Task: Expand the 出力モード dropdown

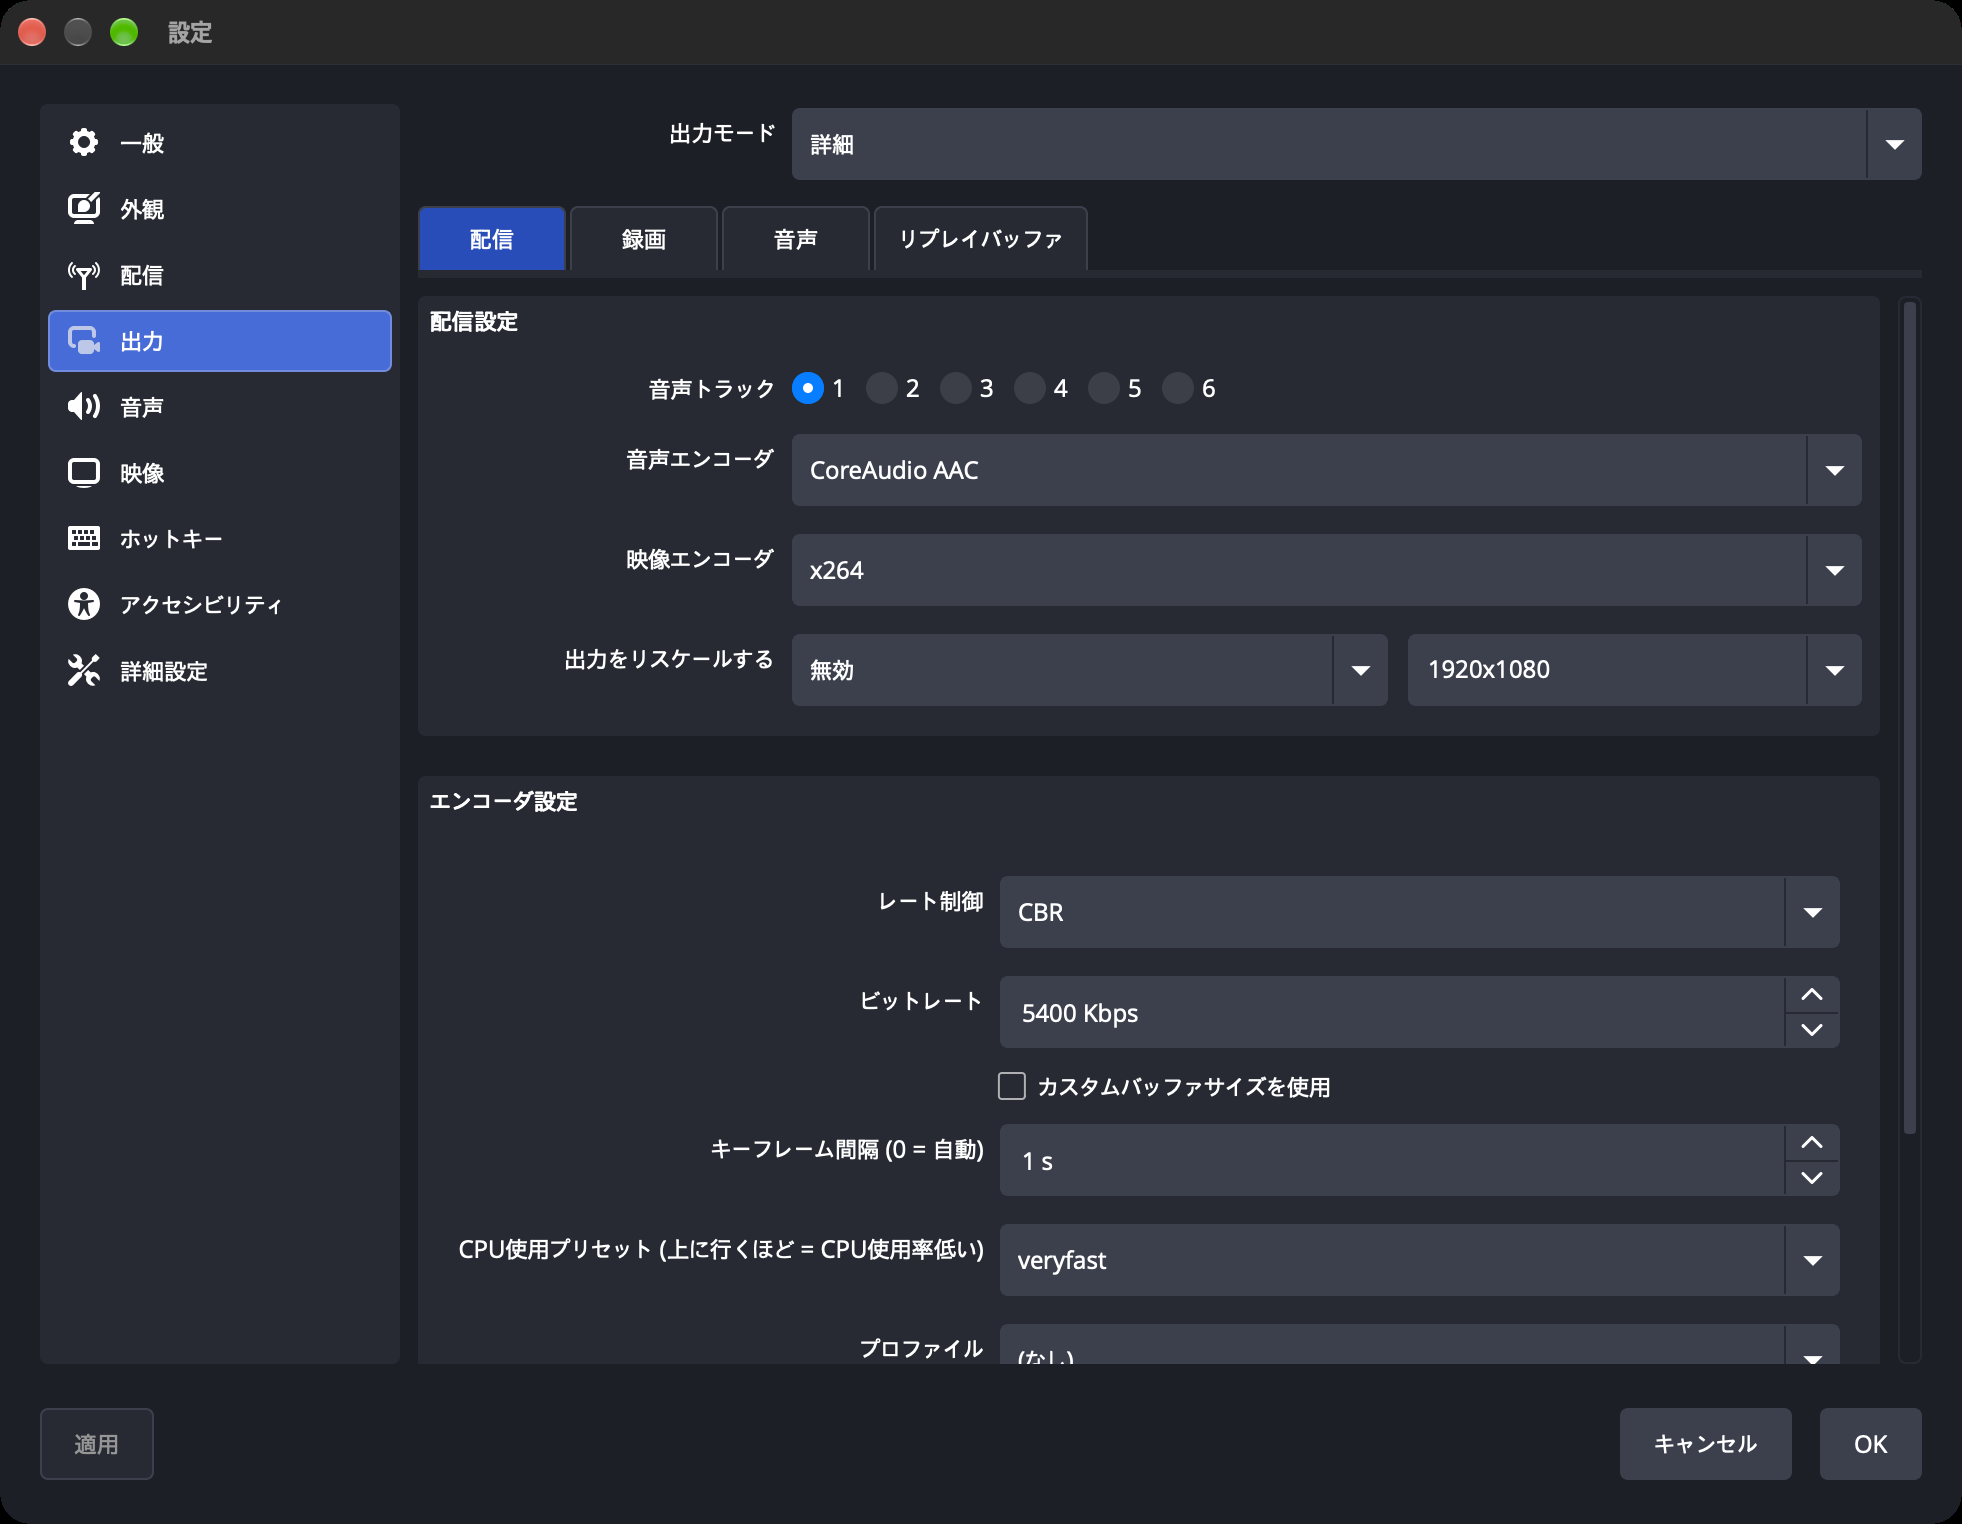Action: [x=1356, y=144]
